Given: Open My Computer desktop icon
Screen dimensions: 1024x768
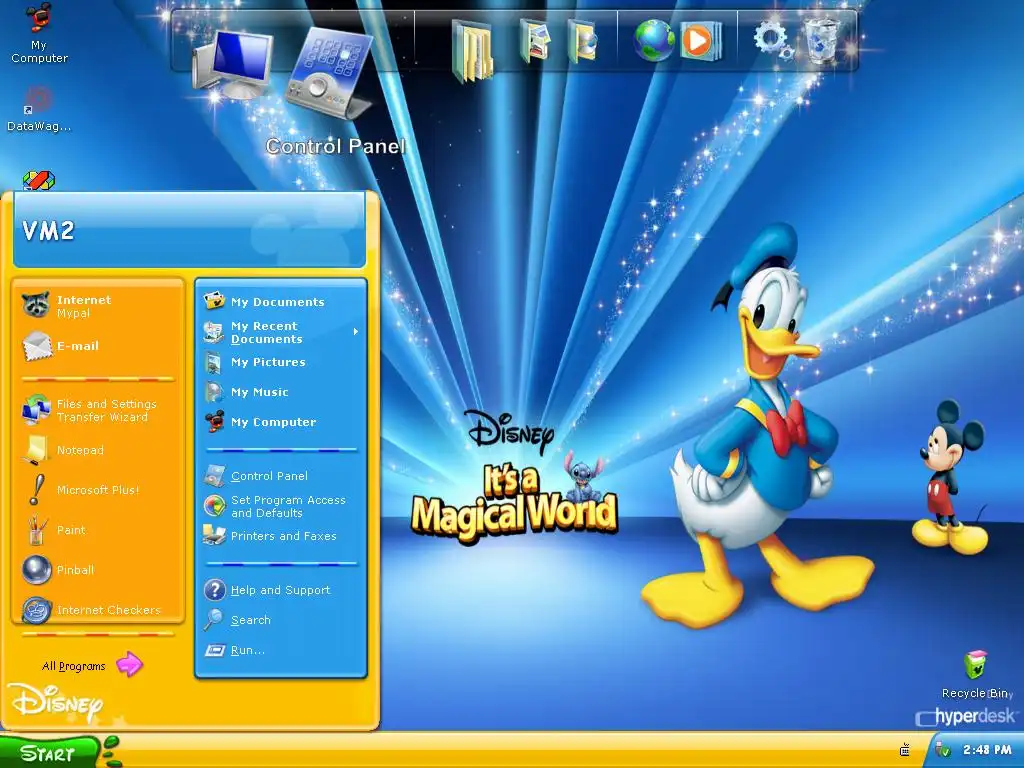Looking at the screenshot, I should (x=39, y=33).
